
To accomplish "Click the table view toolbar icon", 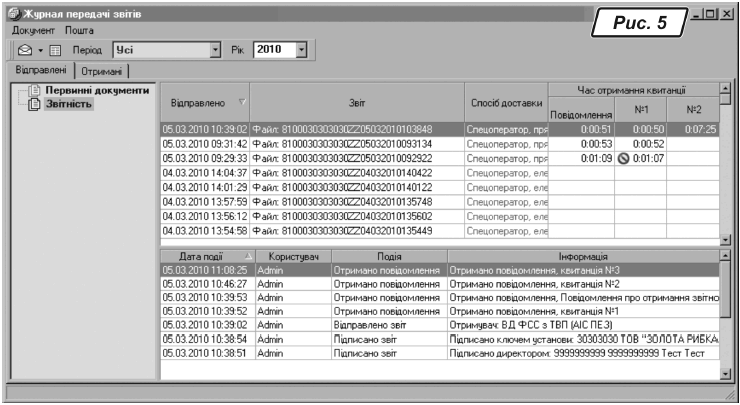I will tap(54, 48).
